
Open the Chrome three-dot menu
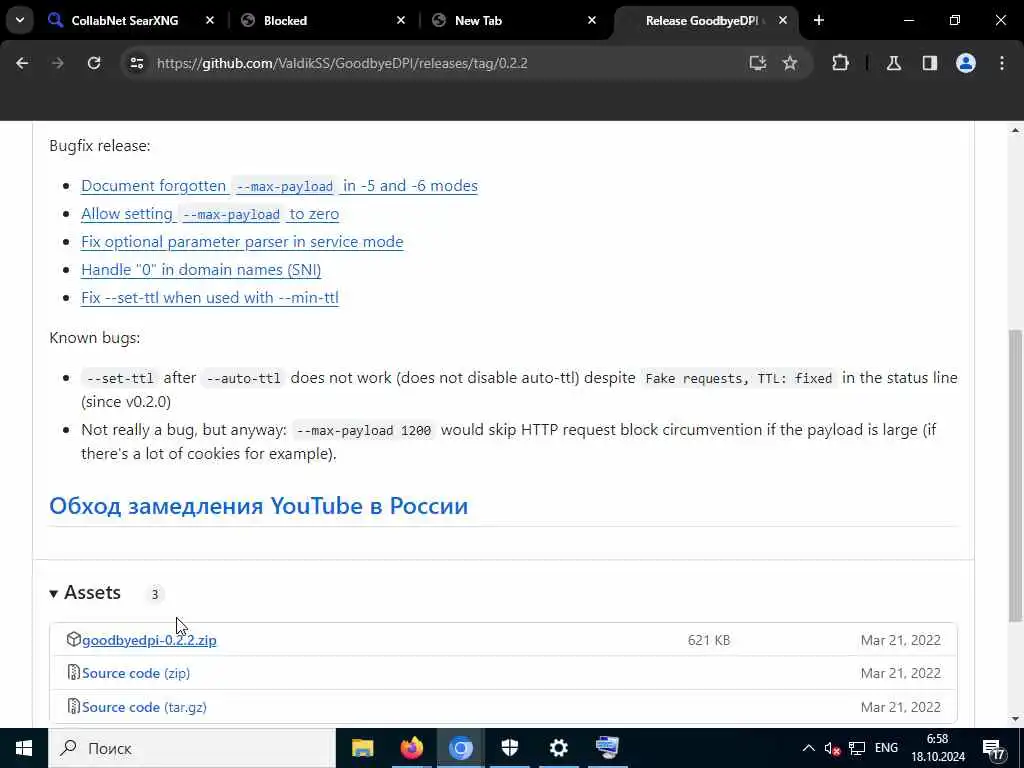pos(1002,63)
